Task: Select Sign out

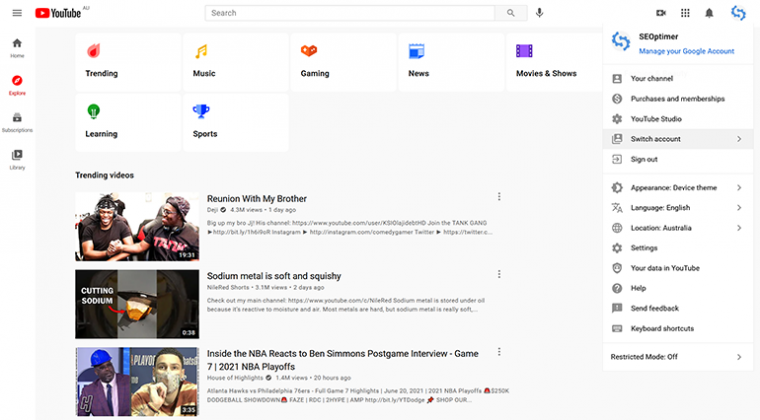Action: pos(678,159)
